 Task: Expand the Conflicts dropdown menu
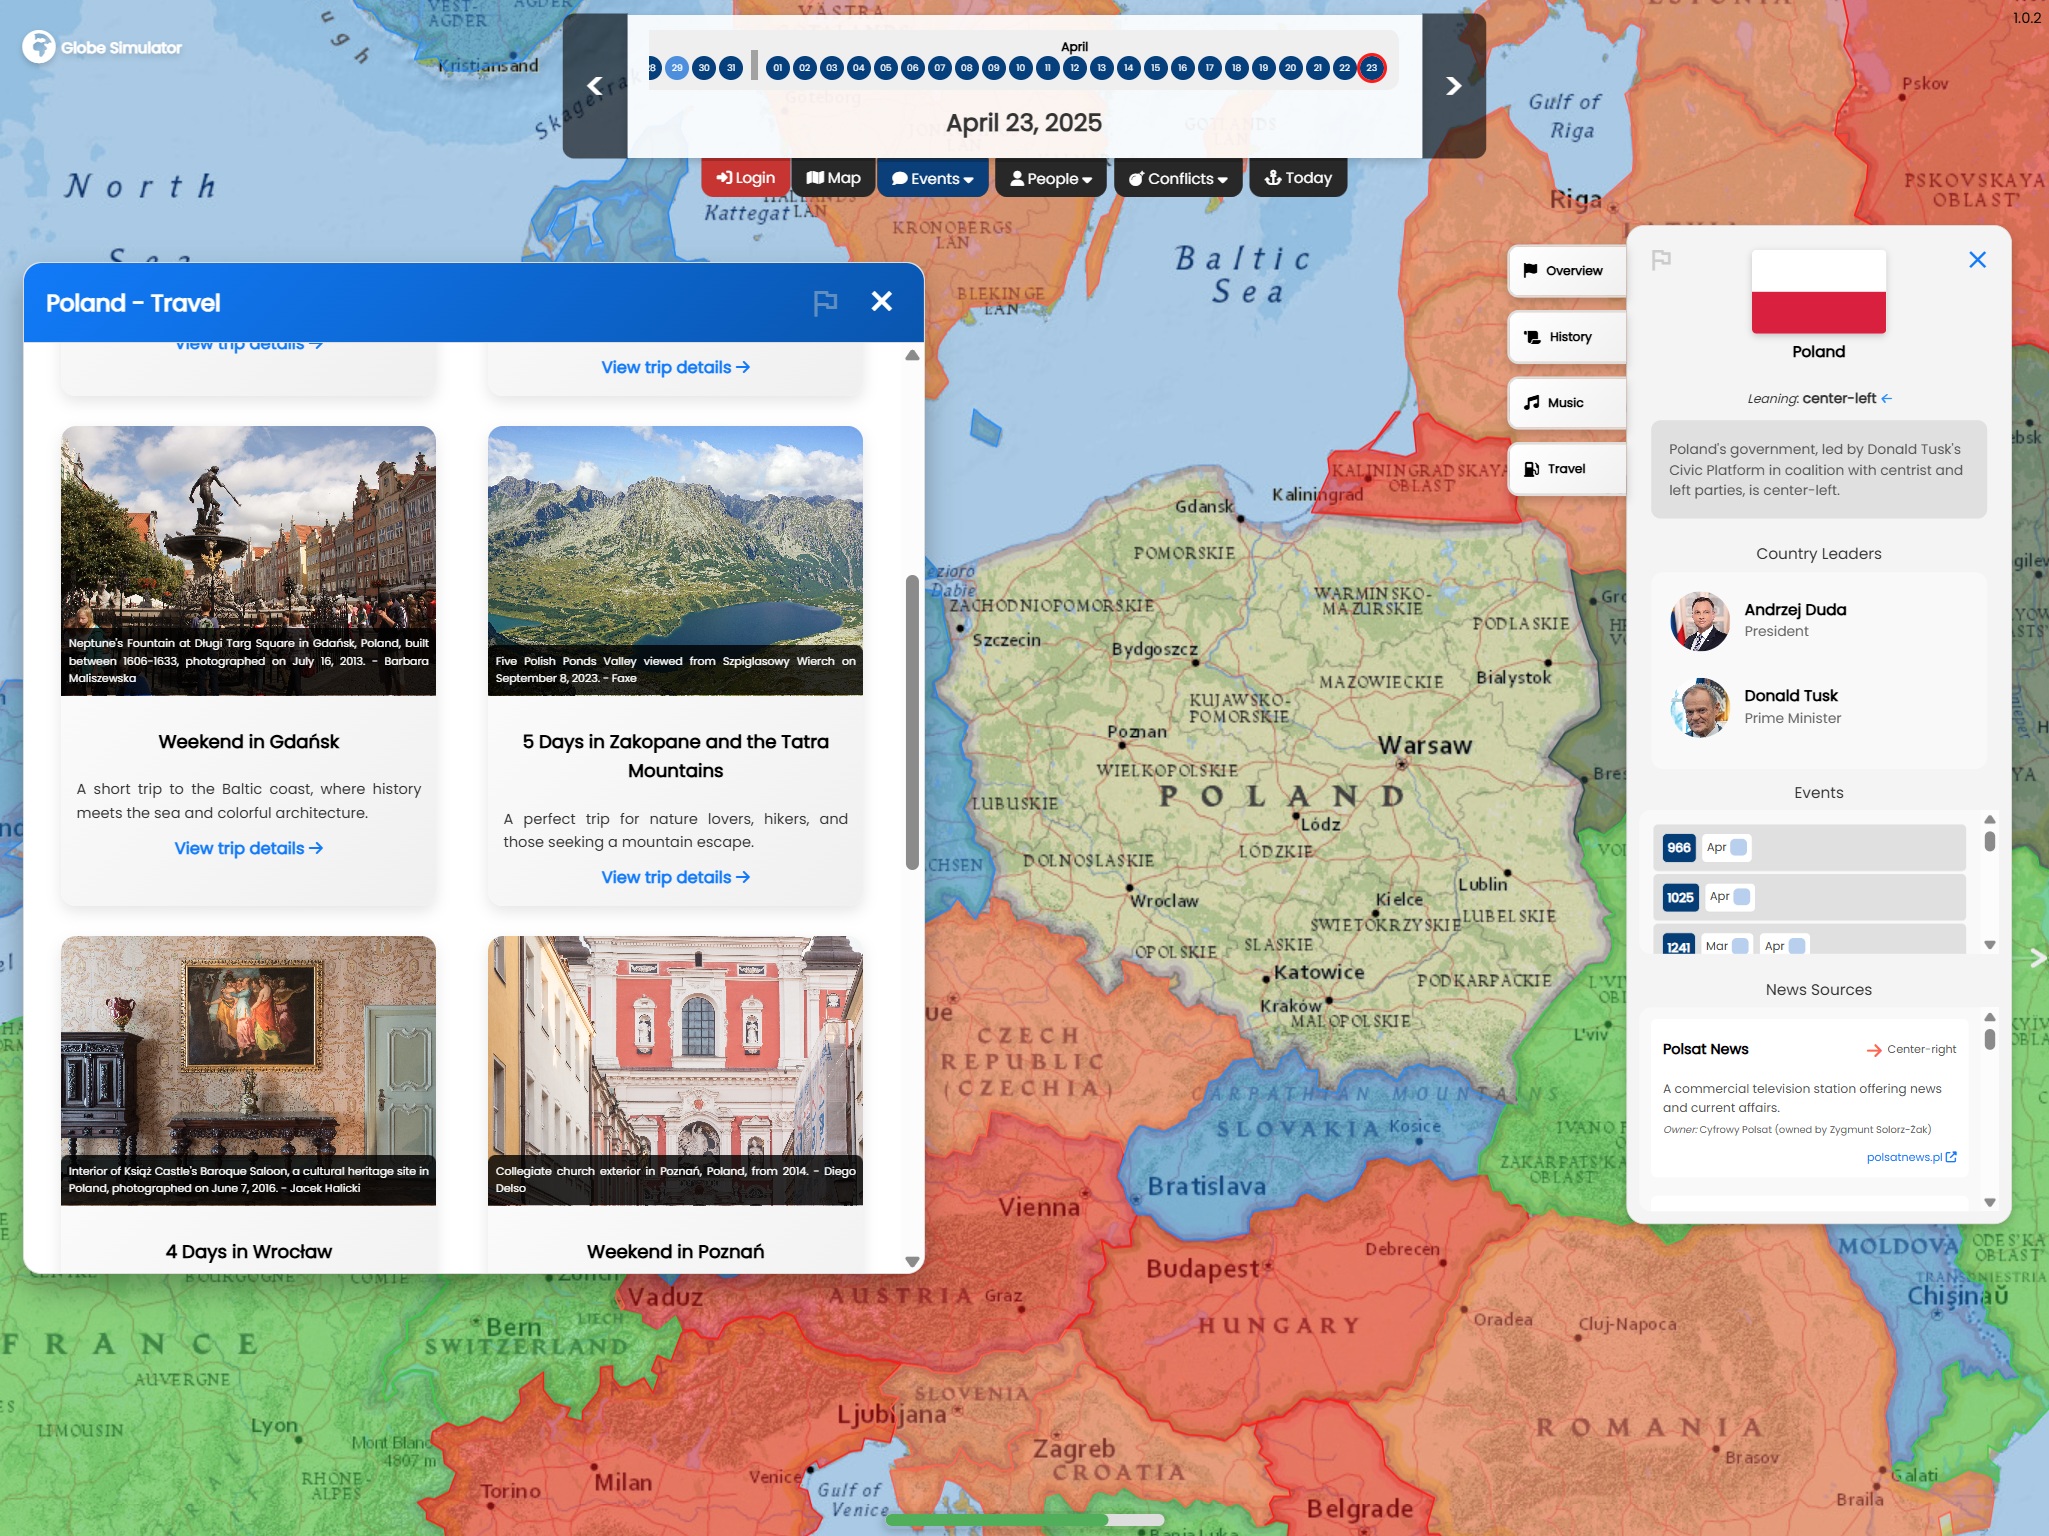1177,178
